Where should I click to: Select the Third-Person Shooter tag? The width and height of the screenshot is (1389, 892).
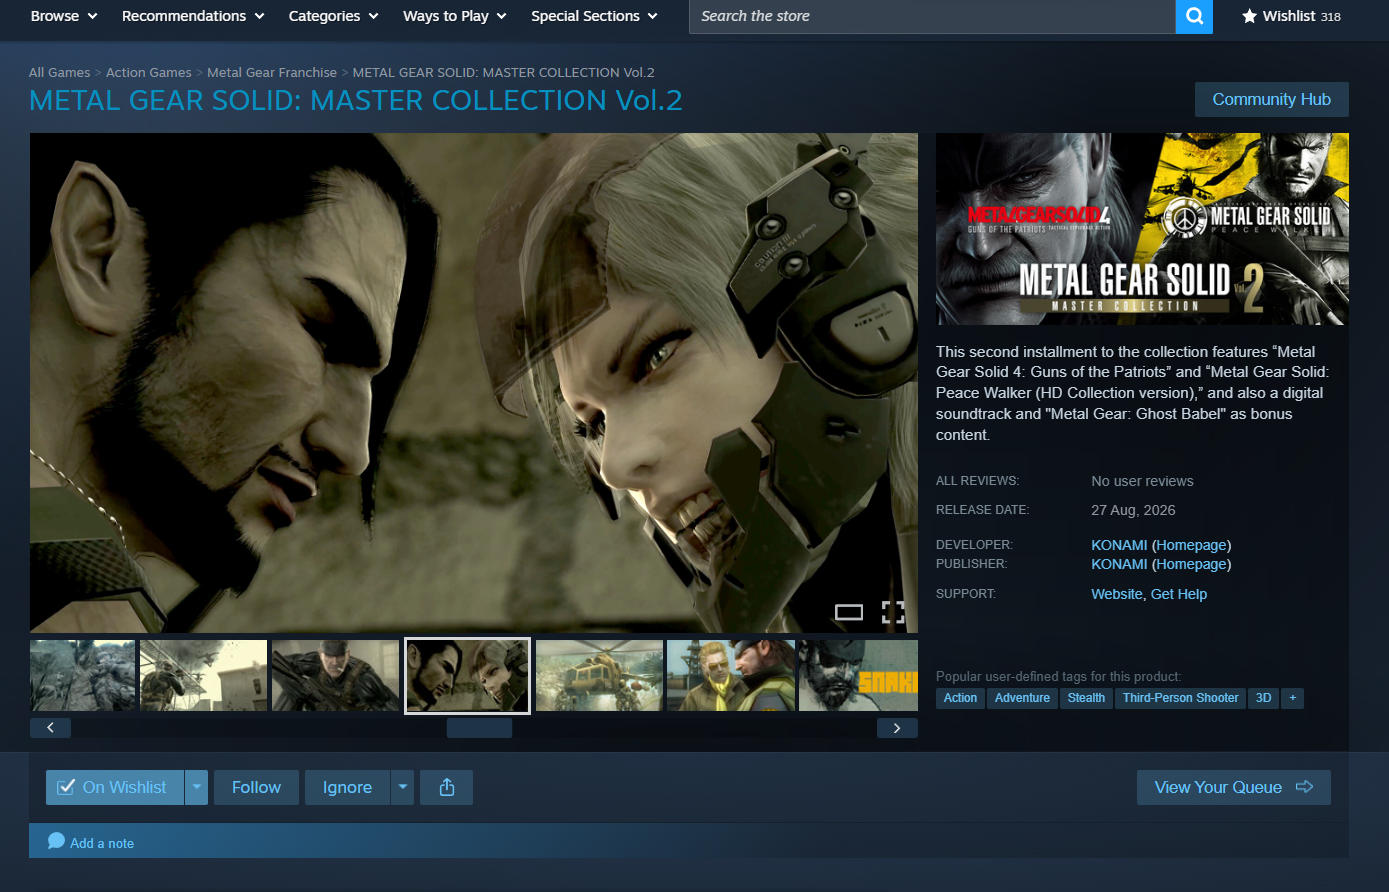[x=1180, y=698]
